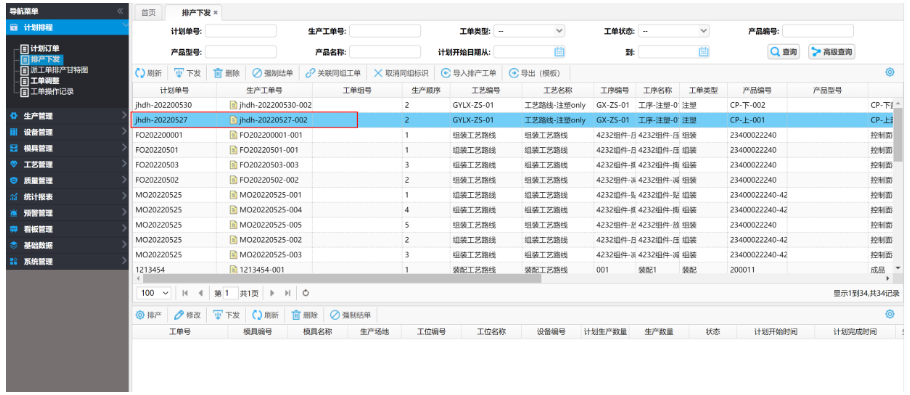The width and height of the screenshot is (910, 395).
Task: Go to previous page in pagination
Action: click(x=201, y=293)
